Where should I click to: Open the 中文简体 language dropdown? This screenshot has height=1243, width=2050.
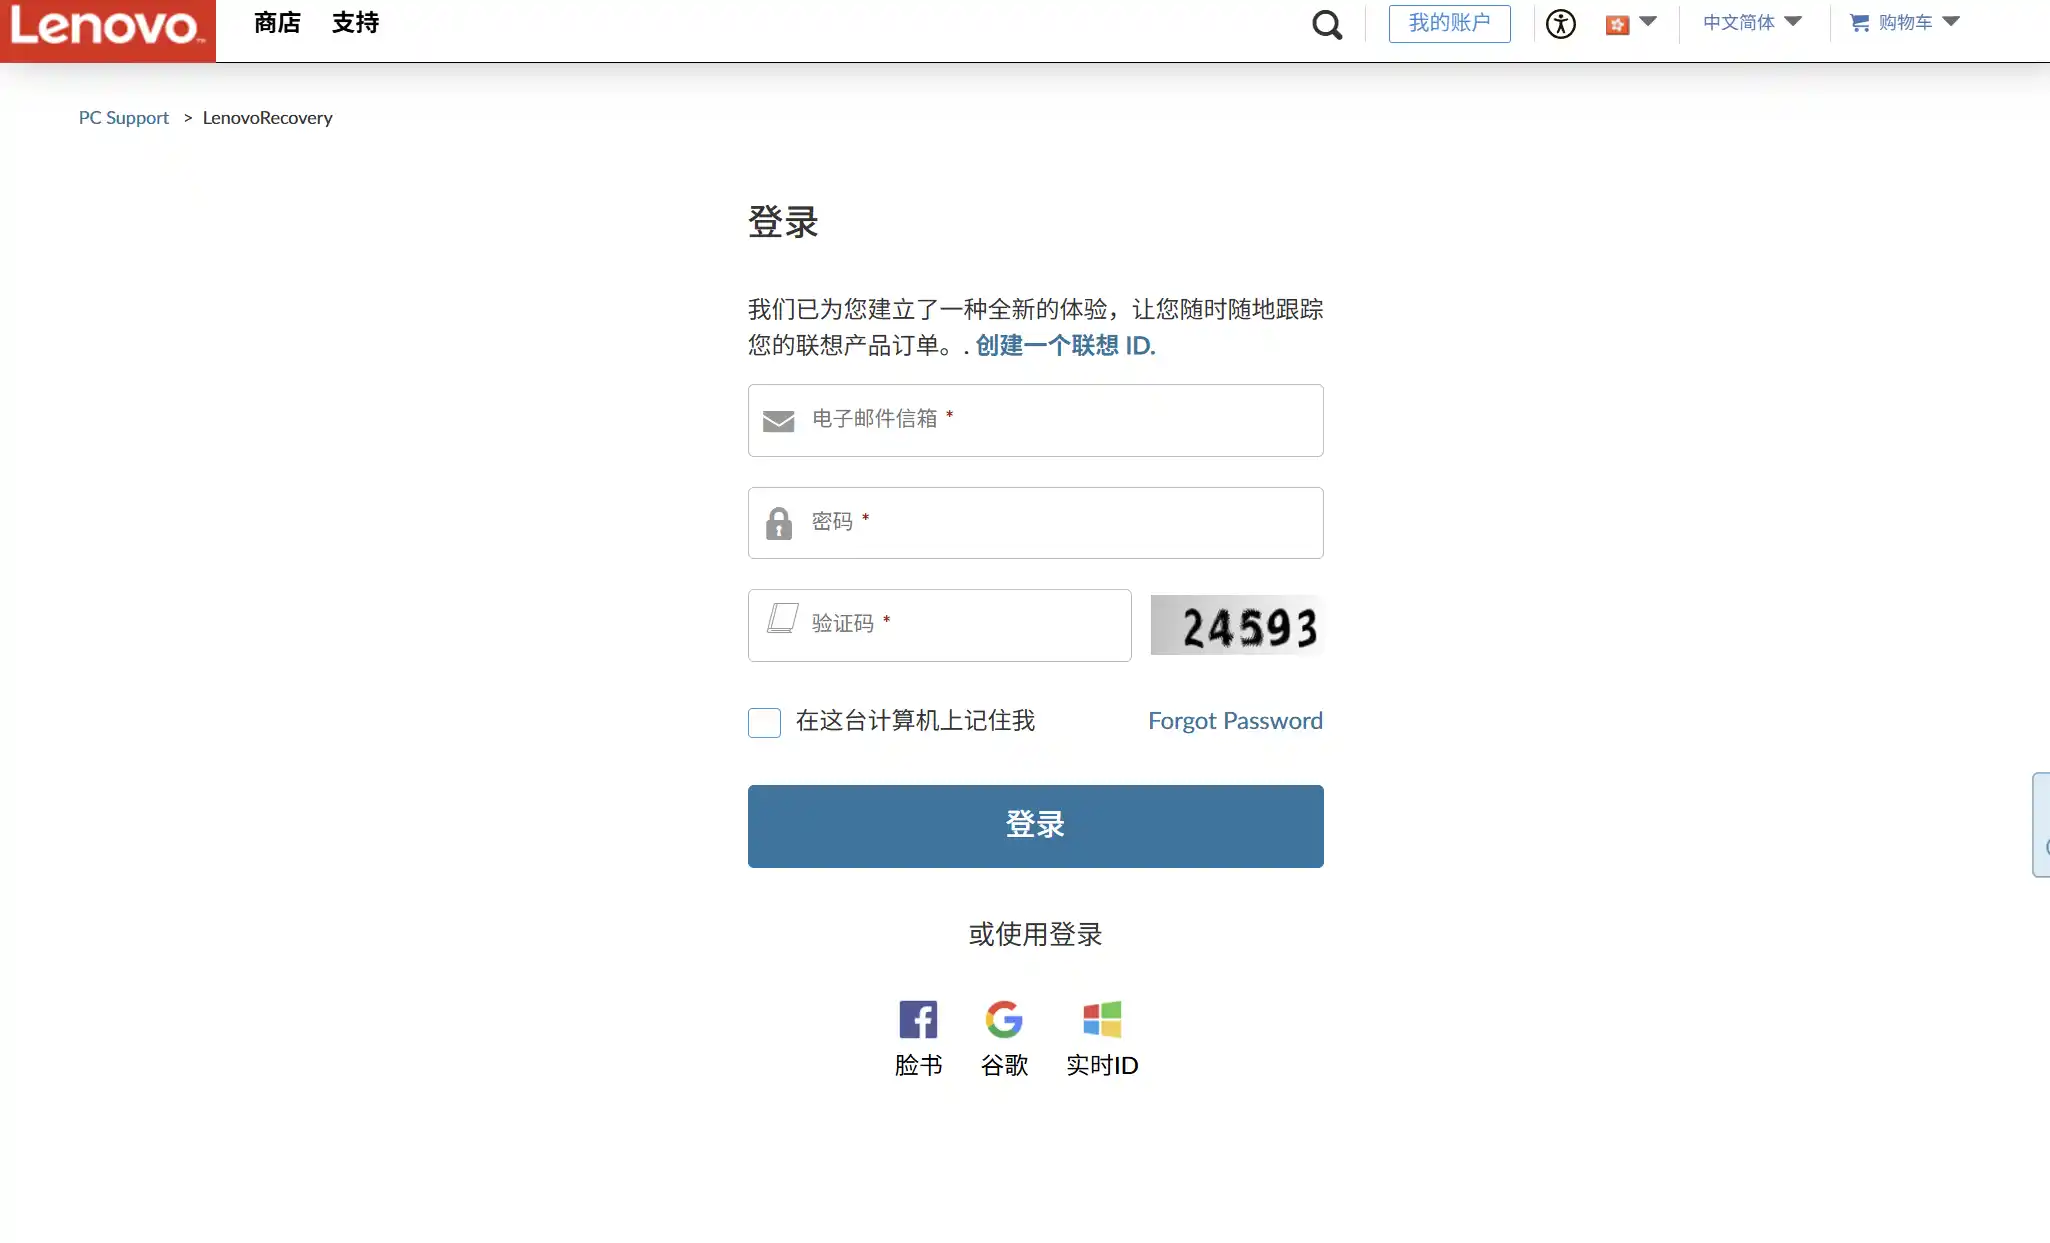point(1752,23)
